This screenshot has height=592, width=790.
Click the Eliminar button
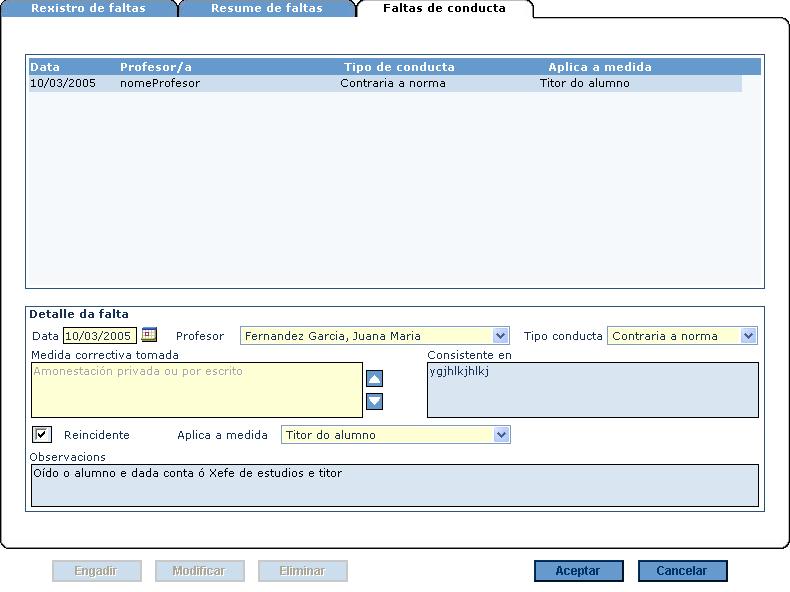(x=302, y=571)
